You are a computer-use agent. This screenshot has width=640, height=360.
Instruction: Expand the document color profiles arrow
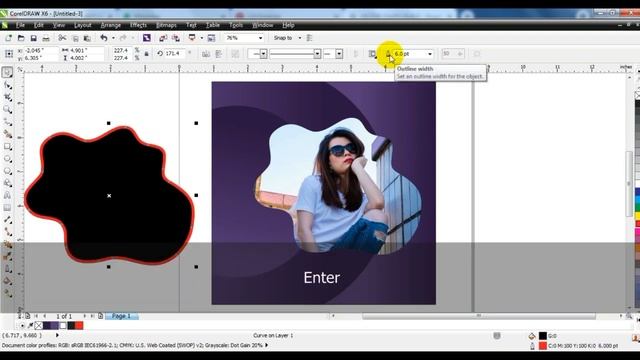point(267,345)
